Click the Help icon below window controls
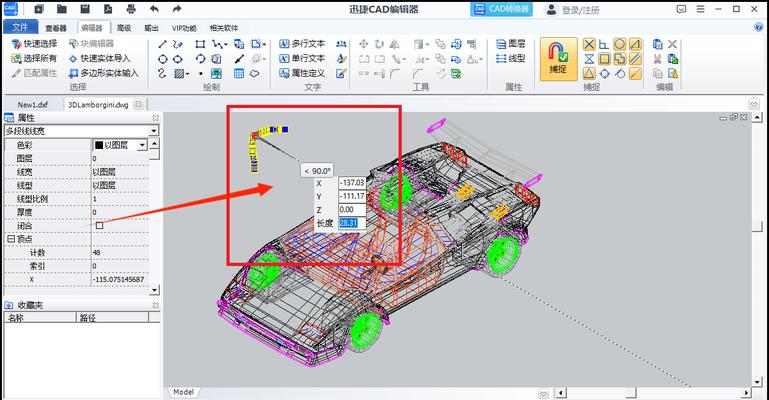 [x=759, y=27]
